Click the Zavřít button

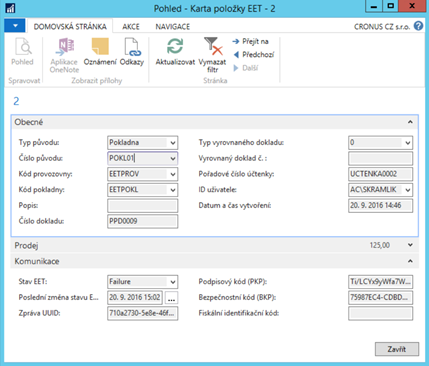click(397, 349)
